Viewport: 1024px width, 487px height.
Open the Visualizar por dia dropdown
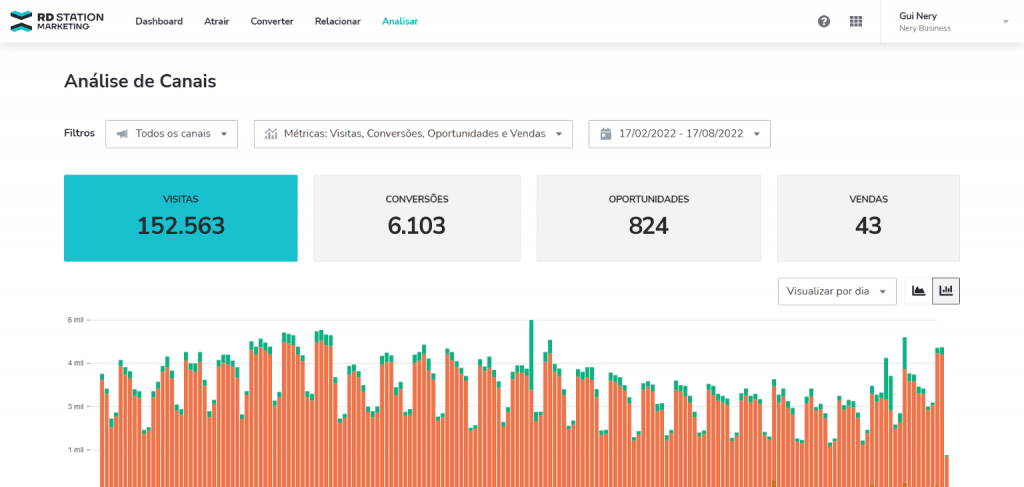click(x=837, y=292)
